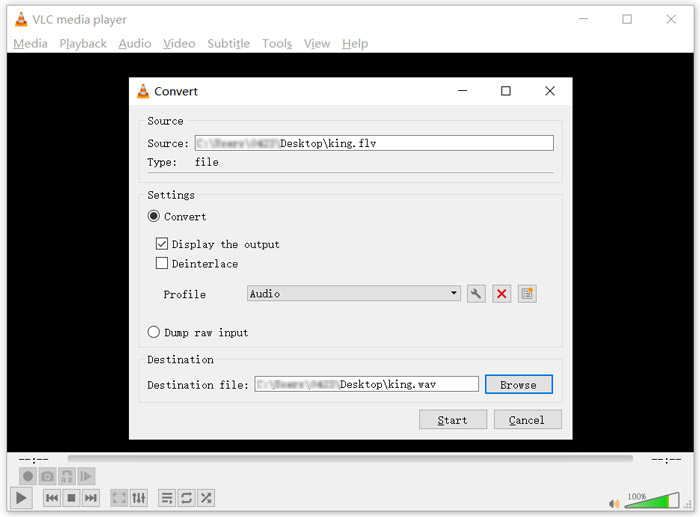Image resolution: width=700 pixels, height=517 pixels.
Task: Show extended settings equalizer icon
Action: [139, 498]
